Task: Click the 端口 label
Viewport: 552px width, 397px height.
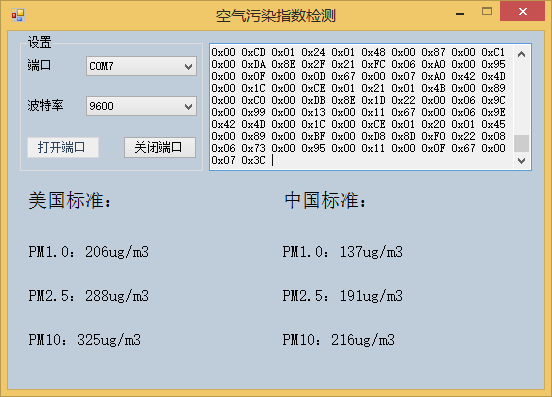Action: (39, 65)
